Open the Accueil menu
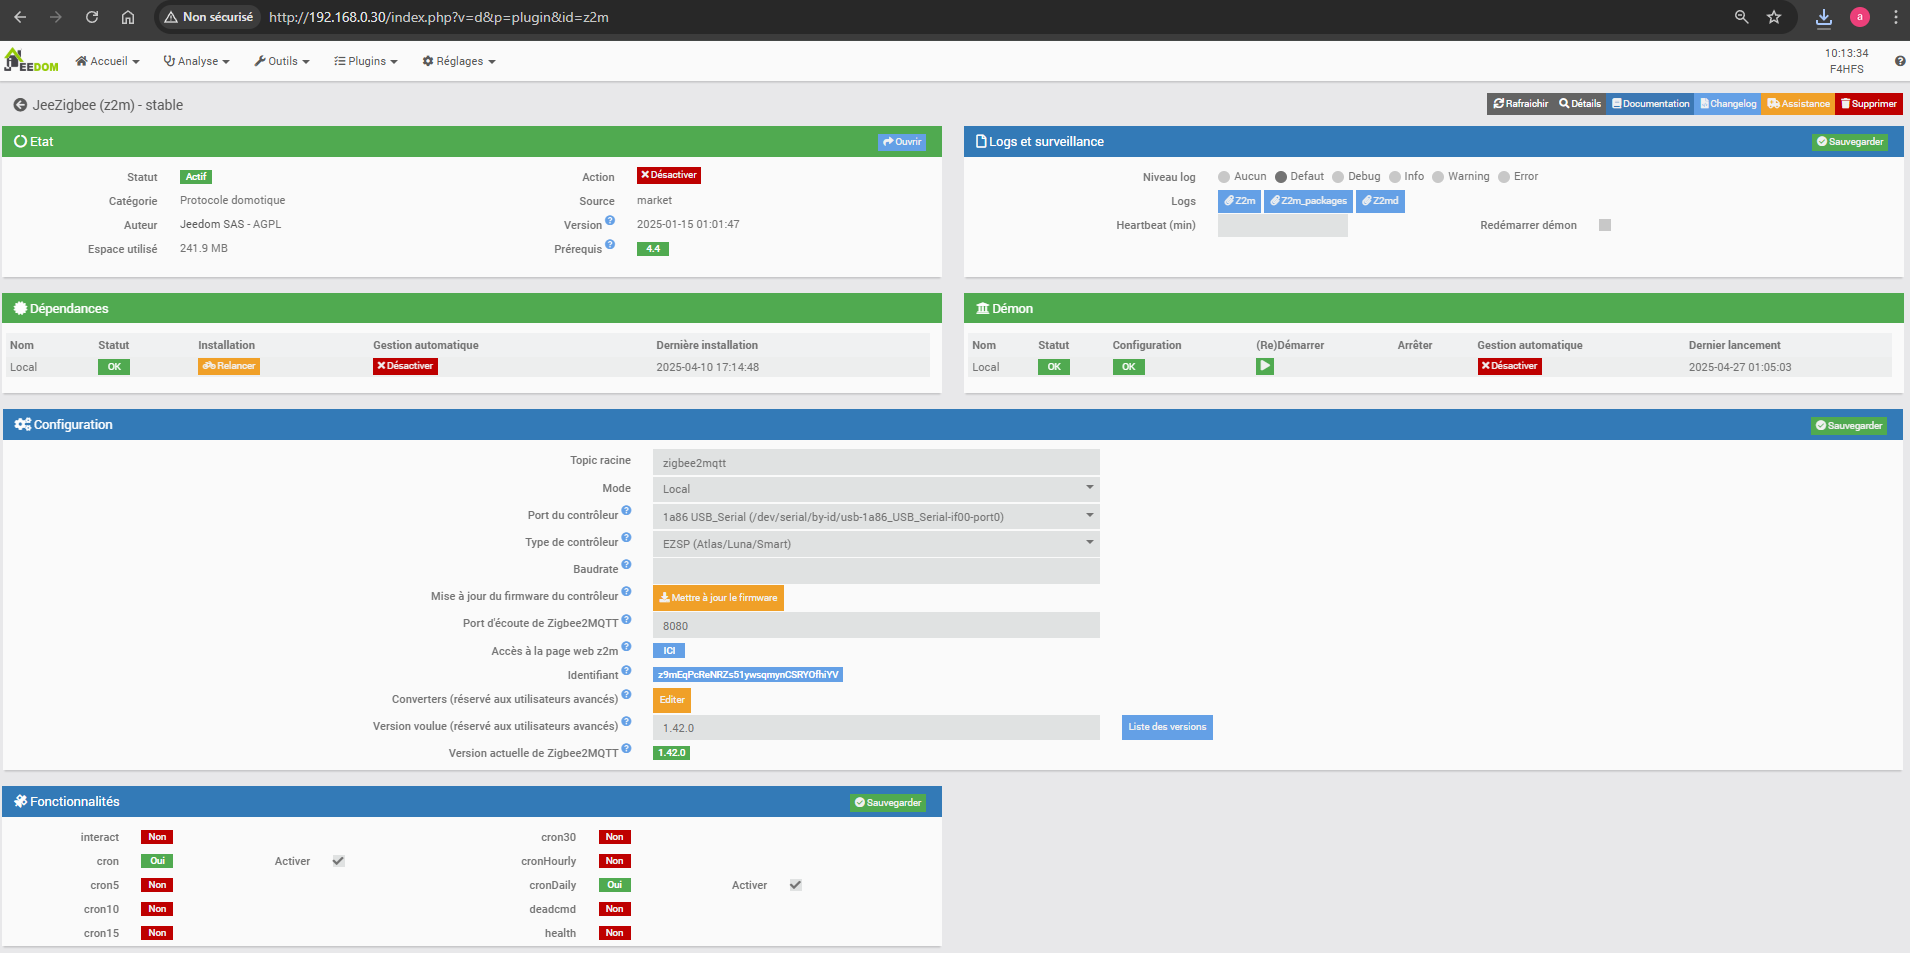This screenshot has height=953, width=1910. tap(107, 61)
